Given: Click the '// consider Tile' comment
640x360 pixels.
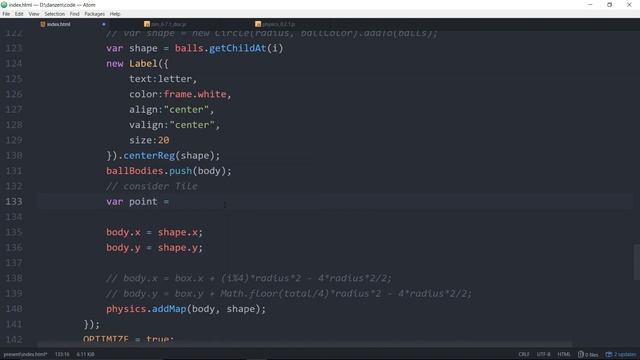Looking at the screenshot, I should pyautogui.click(x=152, y=187).
